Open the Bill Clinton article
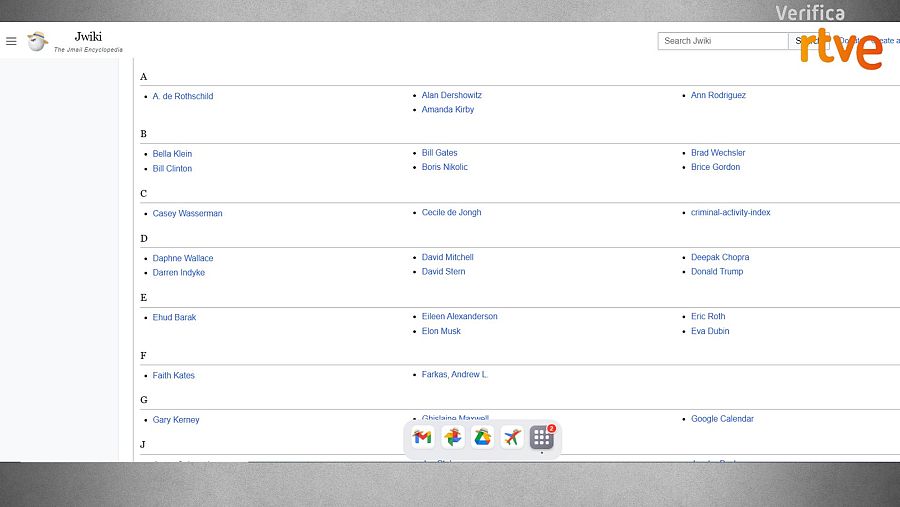900x507 pixels. click(x=172, y=168)
